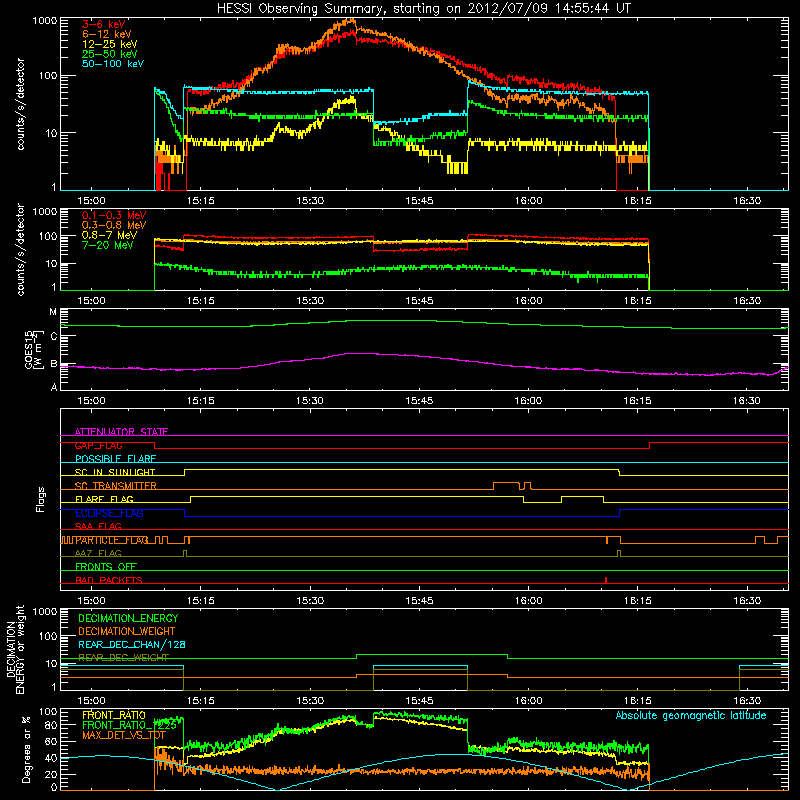Click the 16:00 tick under the GOES15 panel

pos(528,401)
